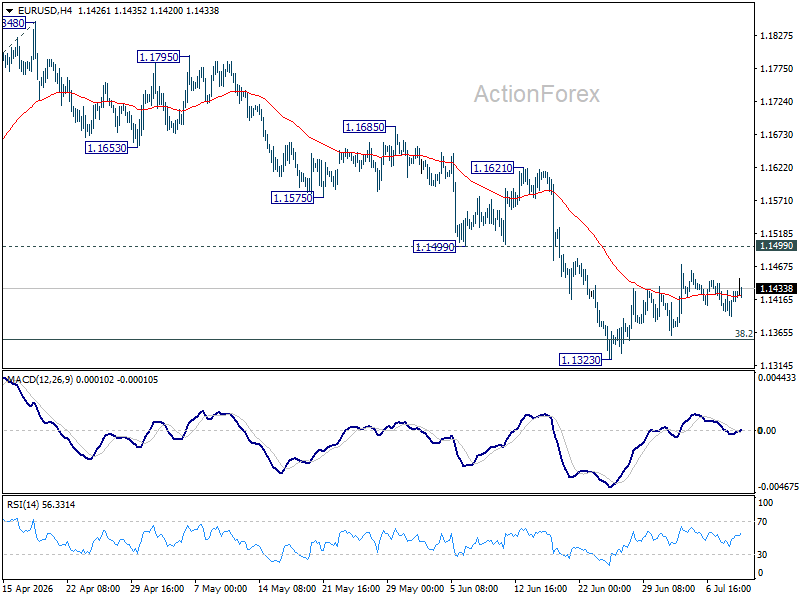
Task: Click the 1.18275 price axis value
Action: (777, 36)
